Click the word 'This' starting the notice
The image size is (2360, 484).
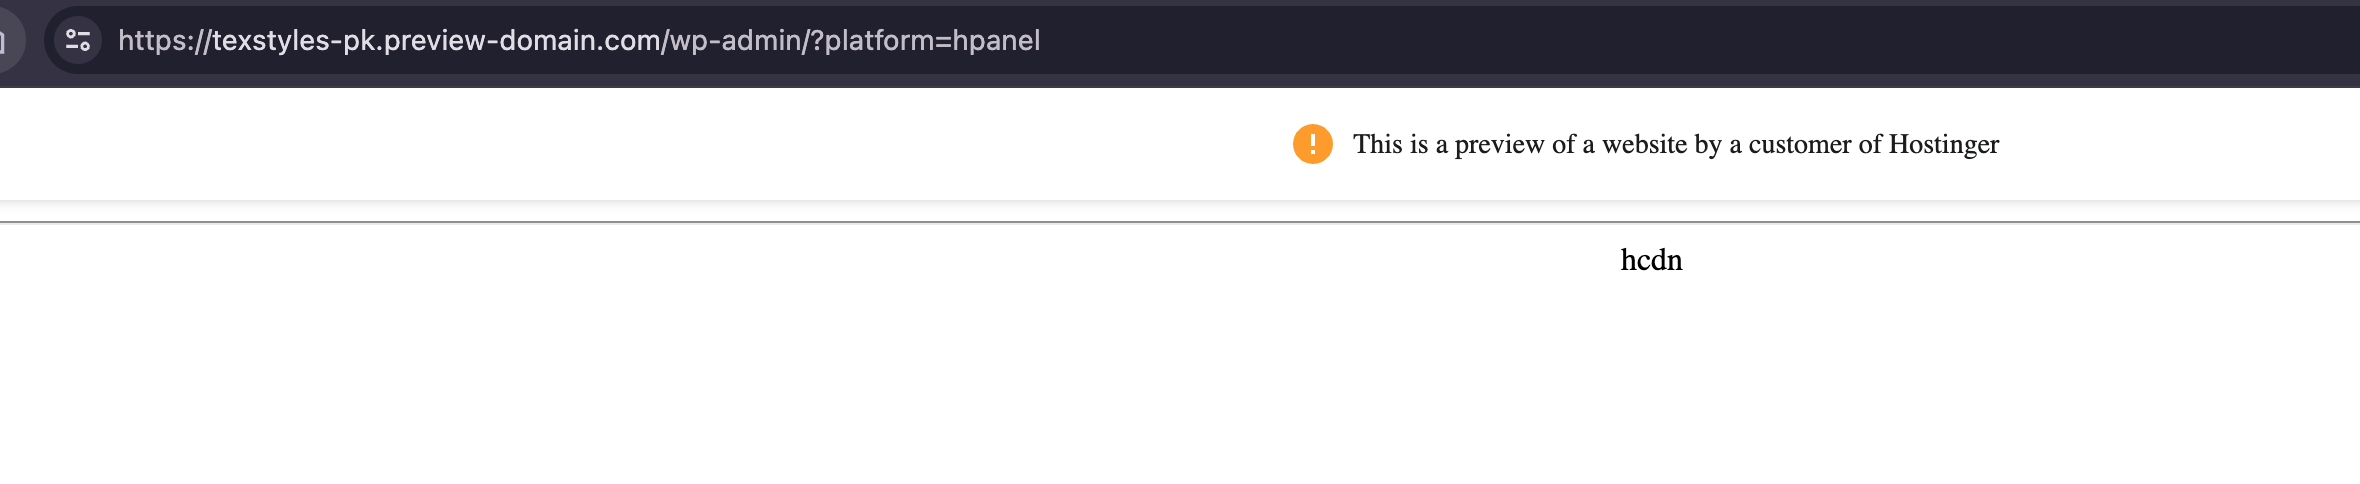(x=1377, y=144)
